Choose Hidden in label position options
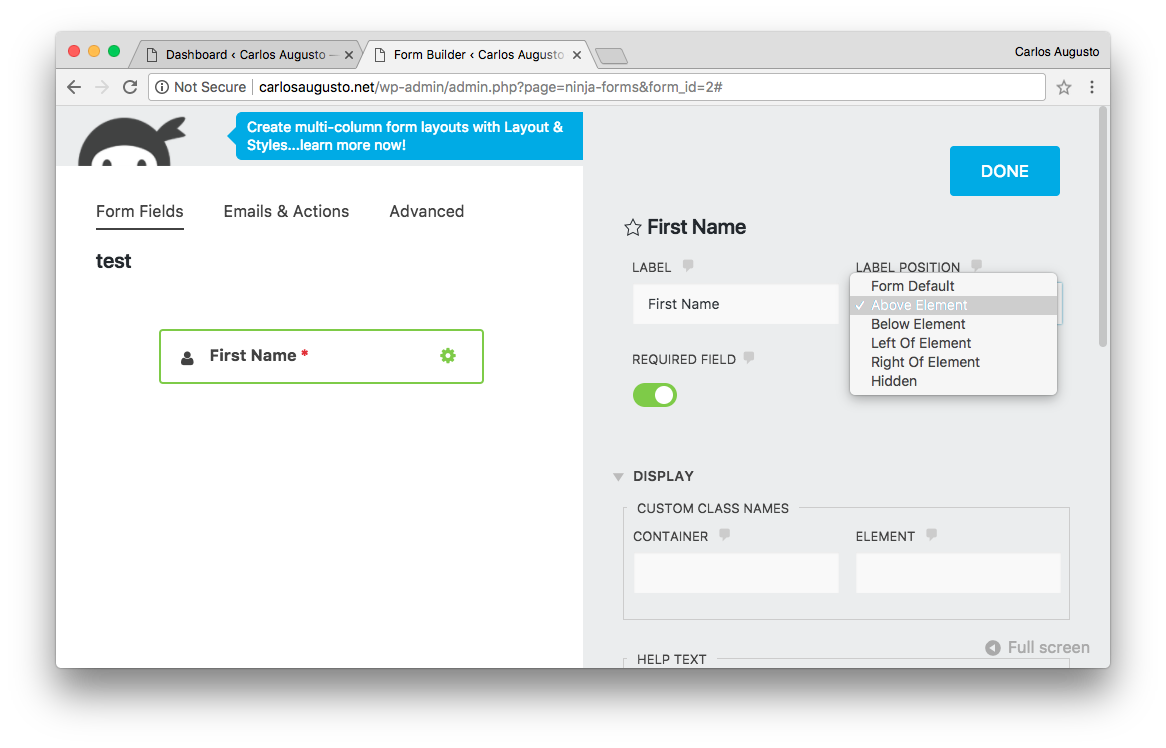1166x748 pixels. (894, 381)
